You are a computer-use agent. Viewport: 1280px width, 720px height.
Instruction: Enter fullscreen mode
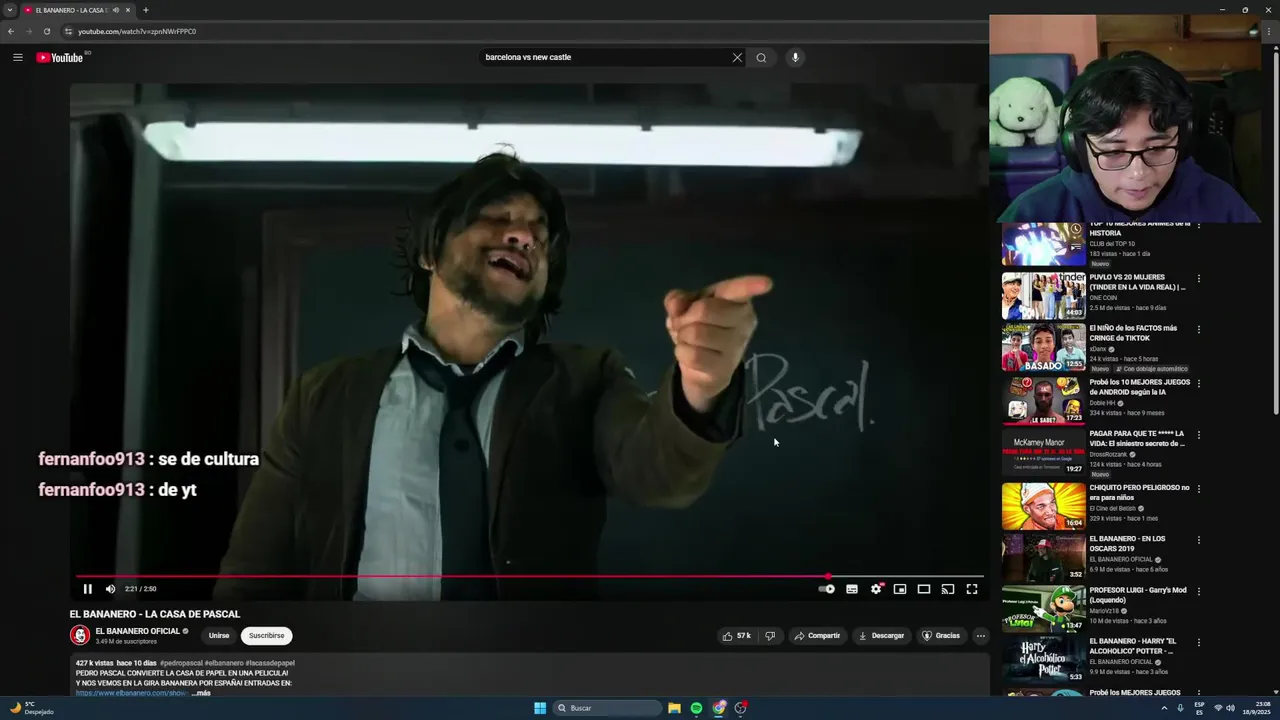[x=972, y=589]
